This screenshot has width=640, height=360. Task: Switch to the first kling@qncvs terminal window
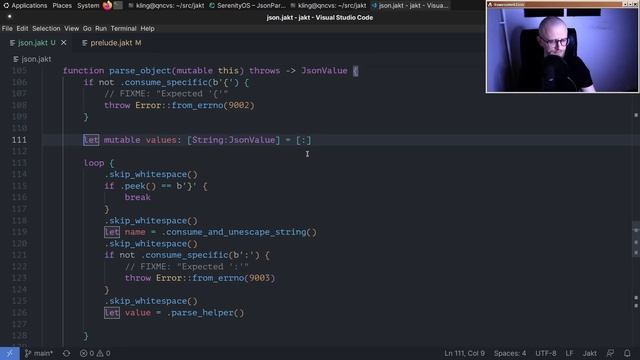[167, 6]
